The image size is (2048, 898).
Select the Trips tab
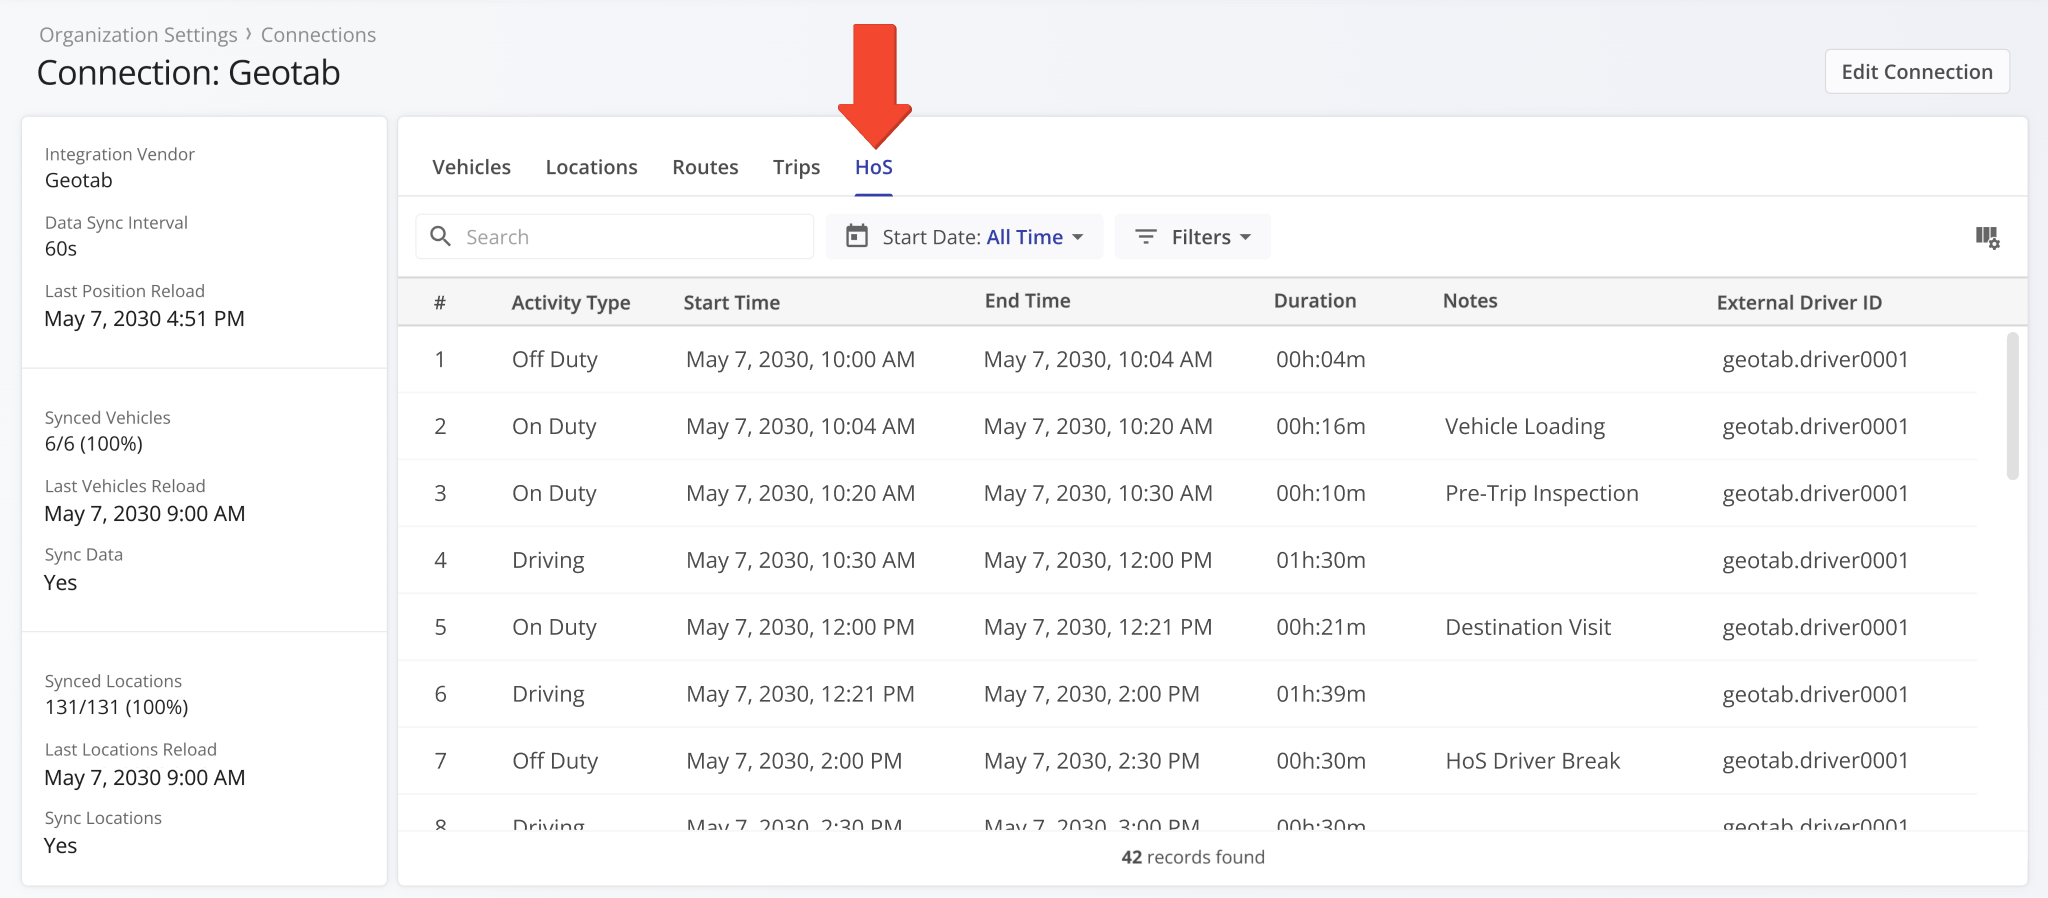[x=796, y=167]
